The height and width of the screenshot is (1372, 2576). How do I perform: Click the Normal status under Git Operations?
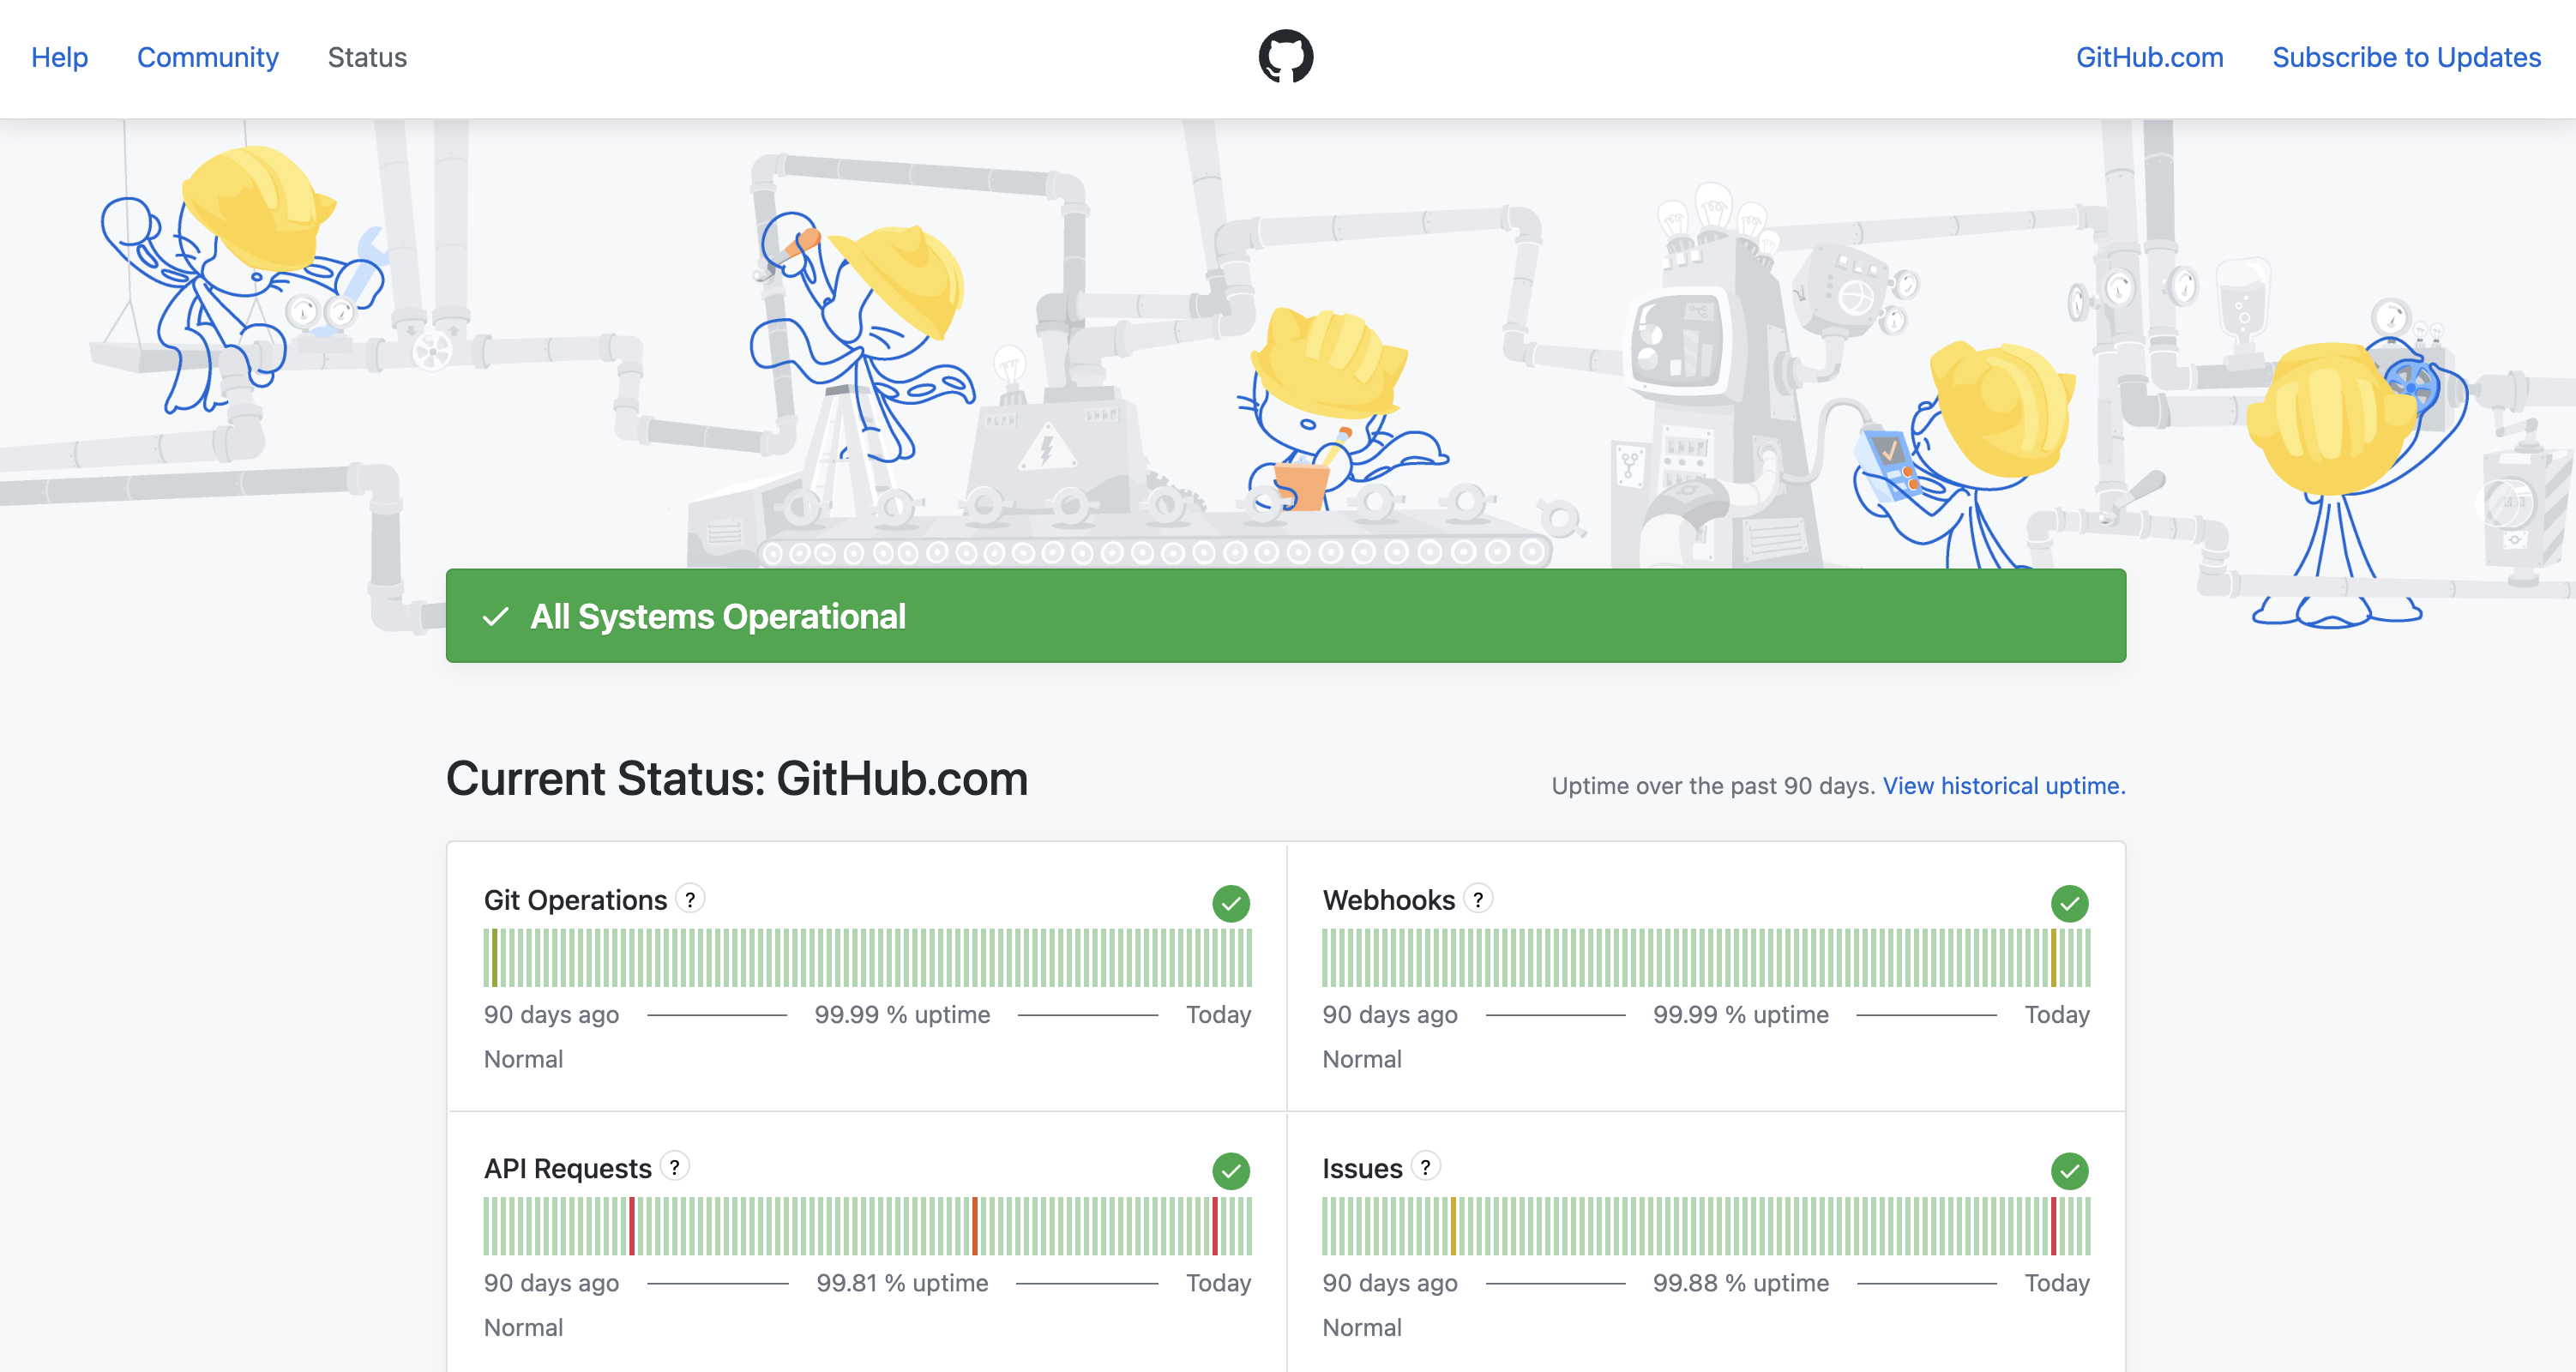tap(523, 1060)
